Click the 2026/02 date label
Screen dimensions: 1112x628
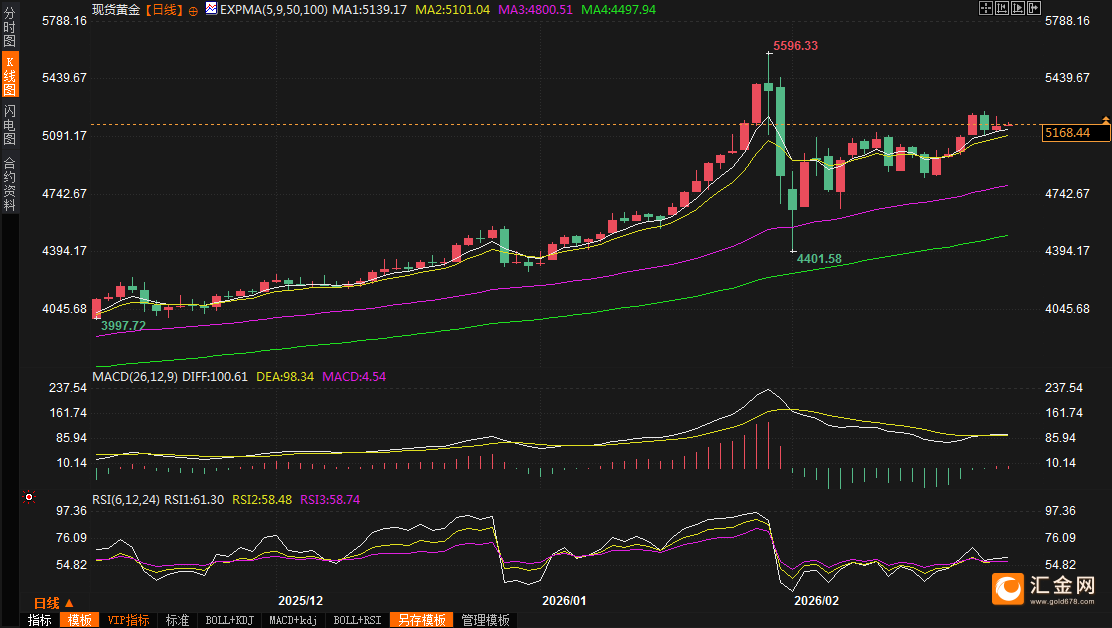pos(816,601)
